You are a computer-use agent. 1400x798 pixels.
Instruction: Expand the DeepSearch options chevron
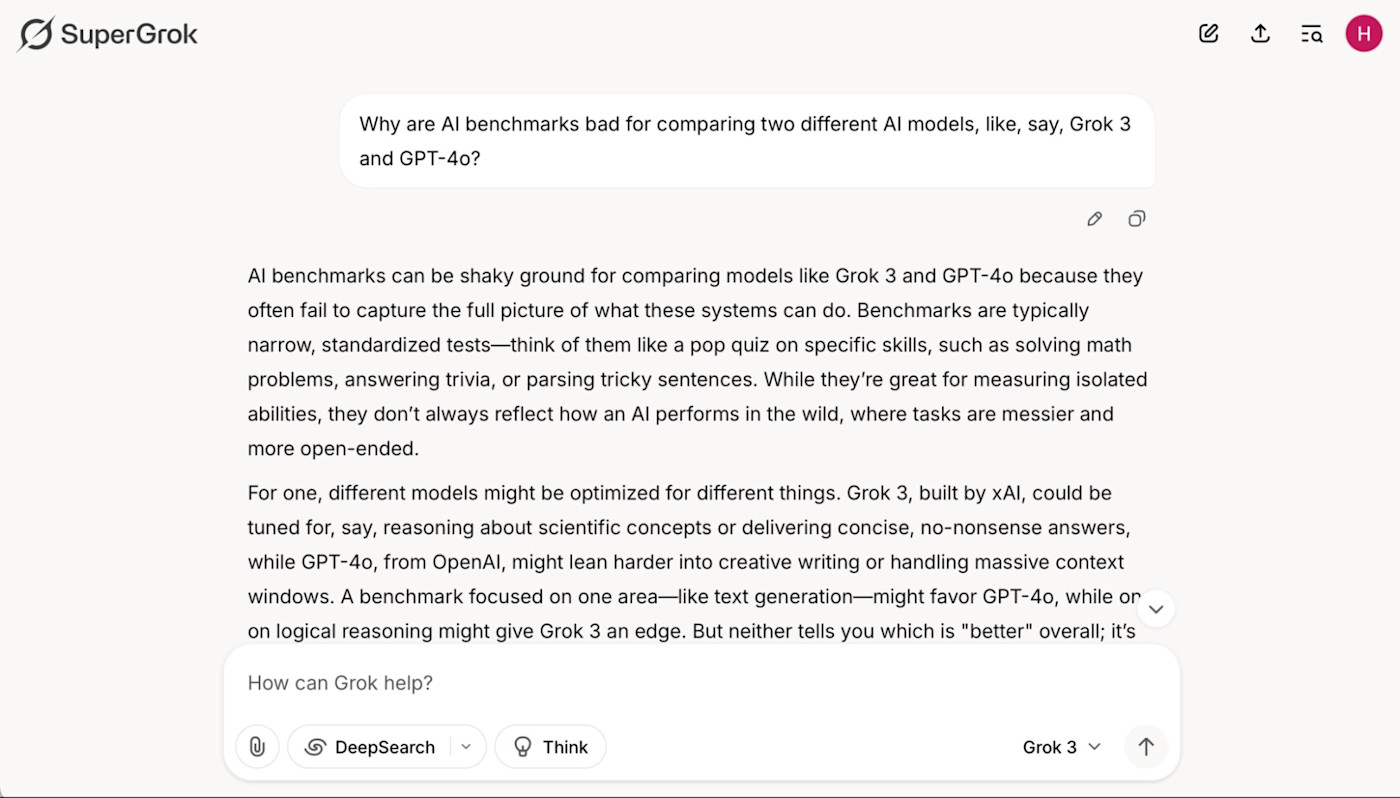pyautogui.click(x=466, y=747)
